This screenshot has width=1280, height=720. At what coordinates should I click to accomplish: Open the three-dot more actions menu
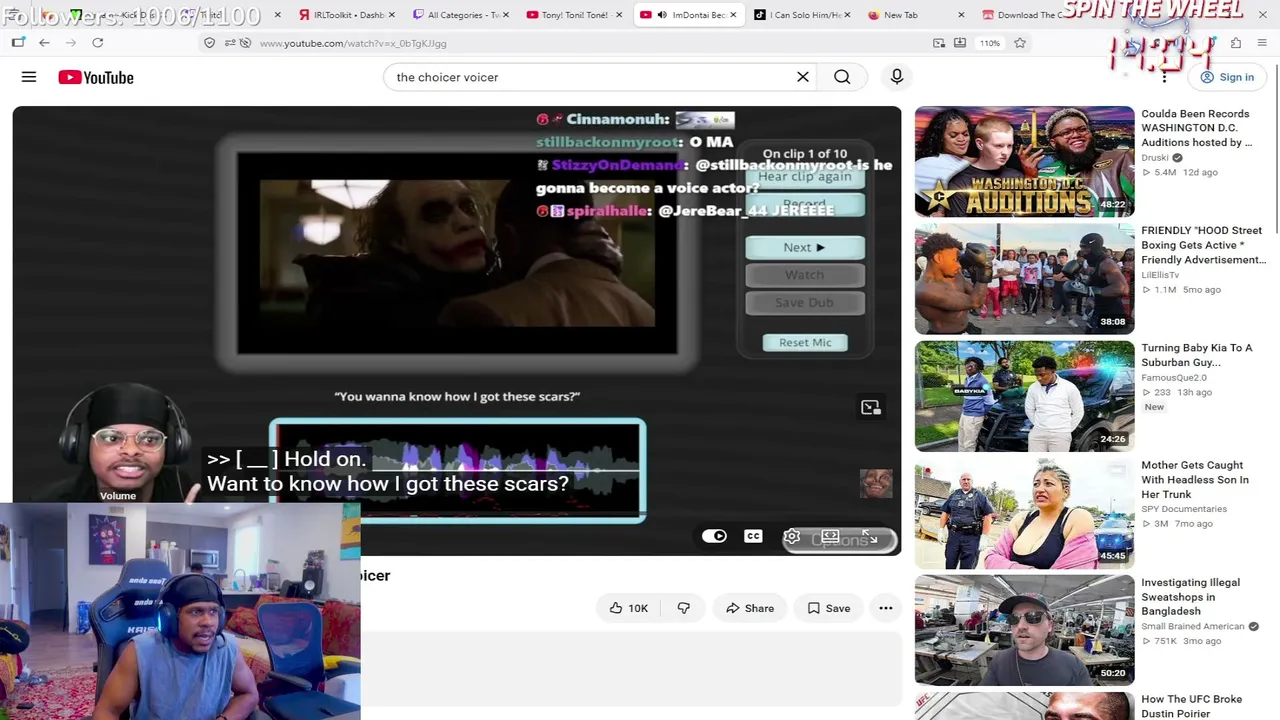(886, 608)
